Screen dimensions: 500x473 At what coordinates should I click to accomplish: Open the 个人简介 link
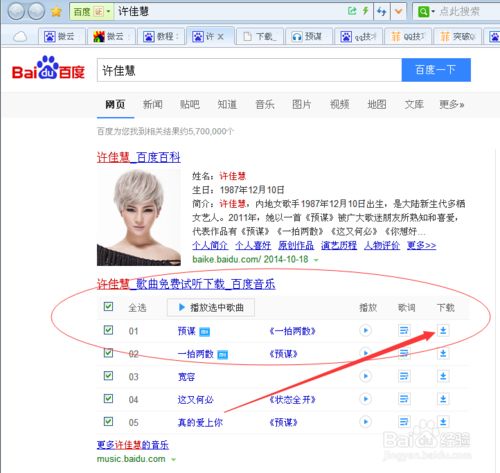[x=210, y=246]
